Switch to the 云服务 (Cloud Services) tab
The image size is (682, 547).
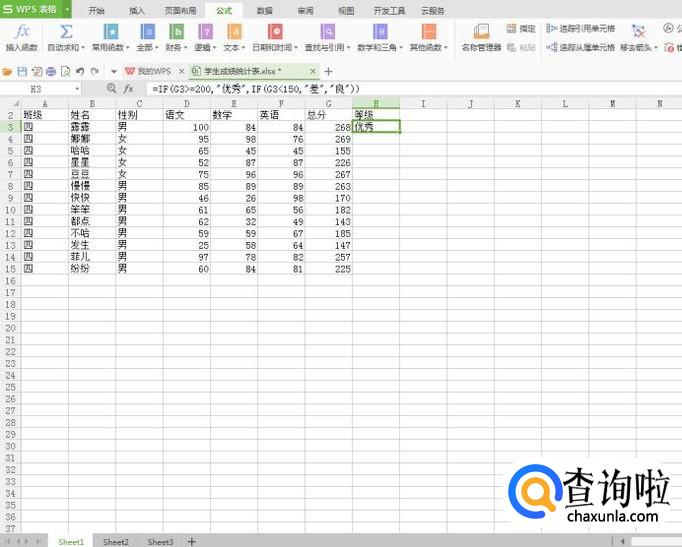[x=433, y=10]
